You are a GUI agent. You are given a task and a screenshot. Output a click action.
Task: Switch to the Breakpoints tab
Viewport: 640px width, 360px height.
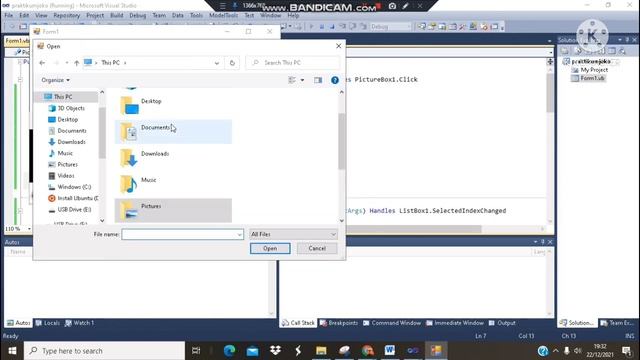click(339, 323)
